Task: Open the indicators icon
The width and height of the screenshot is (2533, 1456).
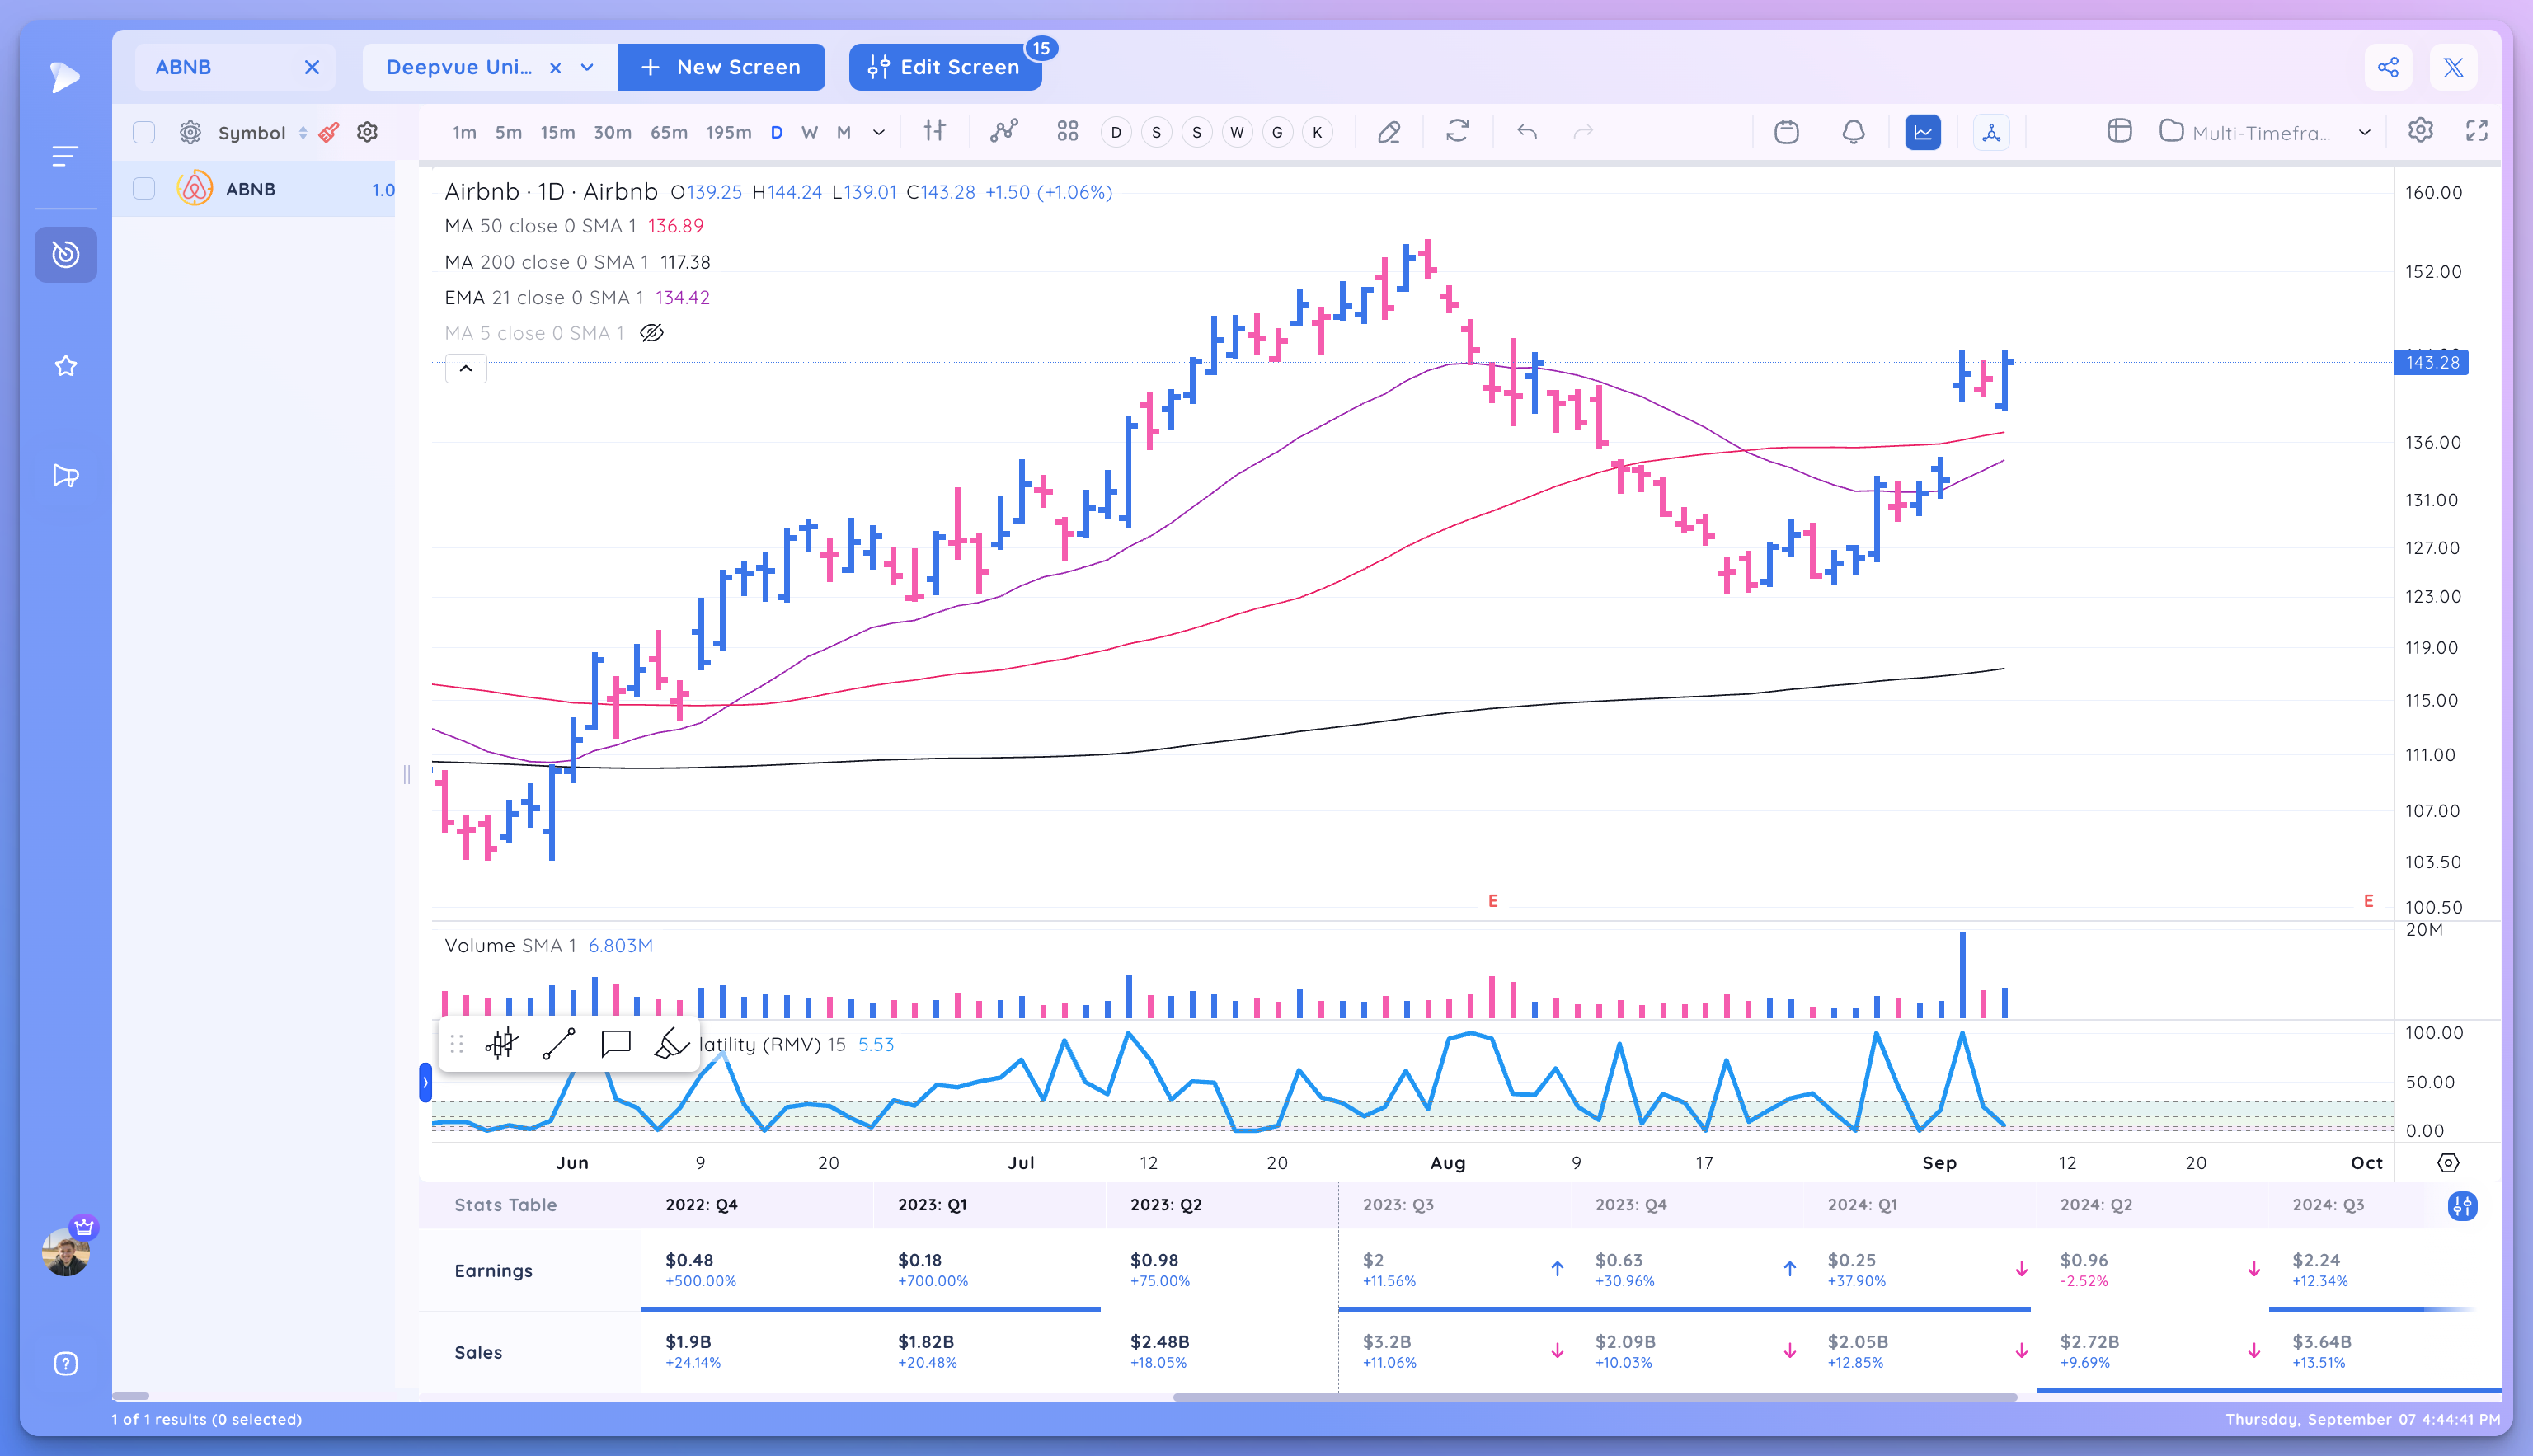Action: [x=1004, y=131]
